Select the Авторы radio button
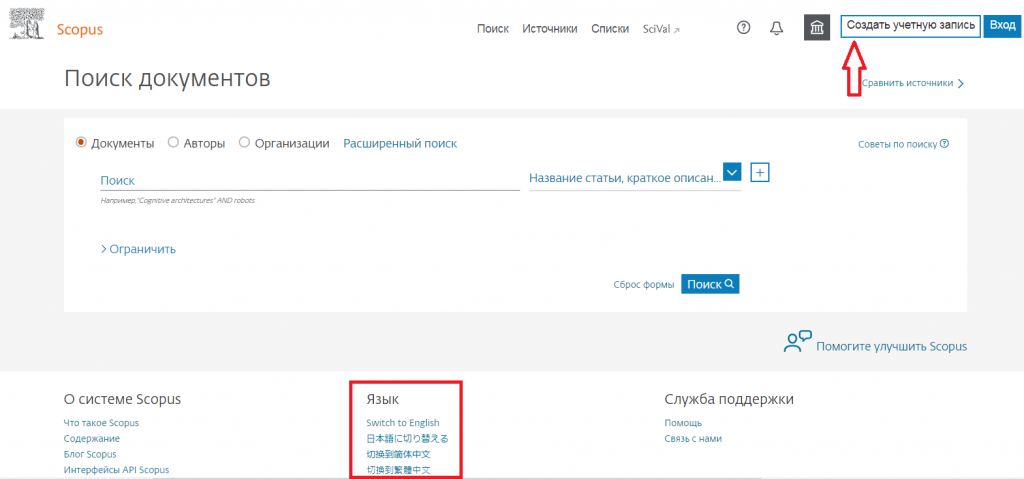The height and width of the screenshot is (479, 1024). click(x=173, y=142)
